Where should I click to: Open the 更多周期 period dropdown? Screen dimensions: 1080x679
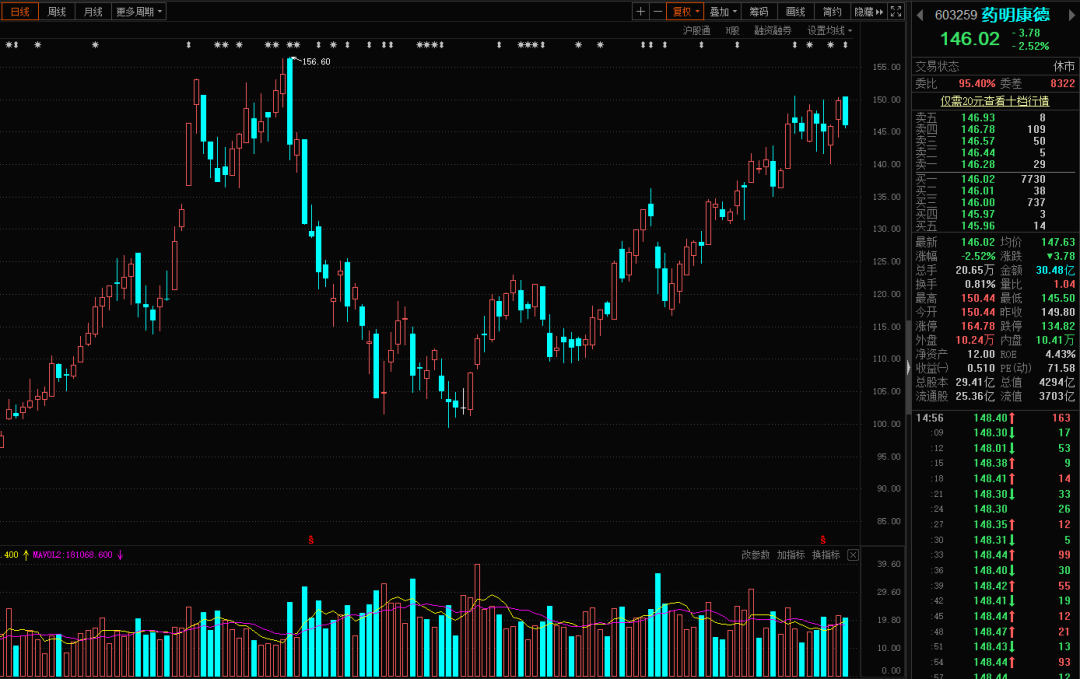tap(139, 12)
